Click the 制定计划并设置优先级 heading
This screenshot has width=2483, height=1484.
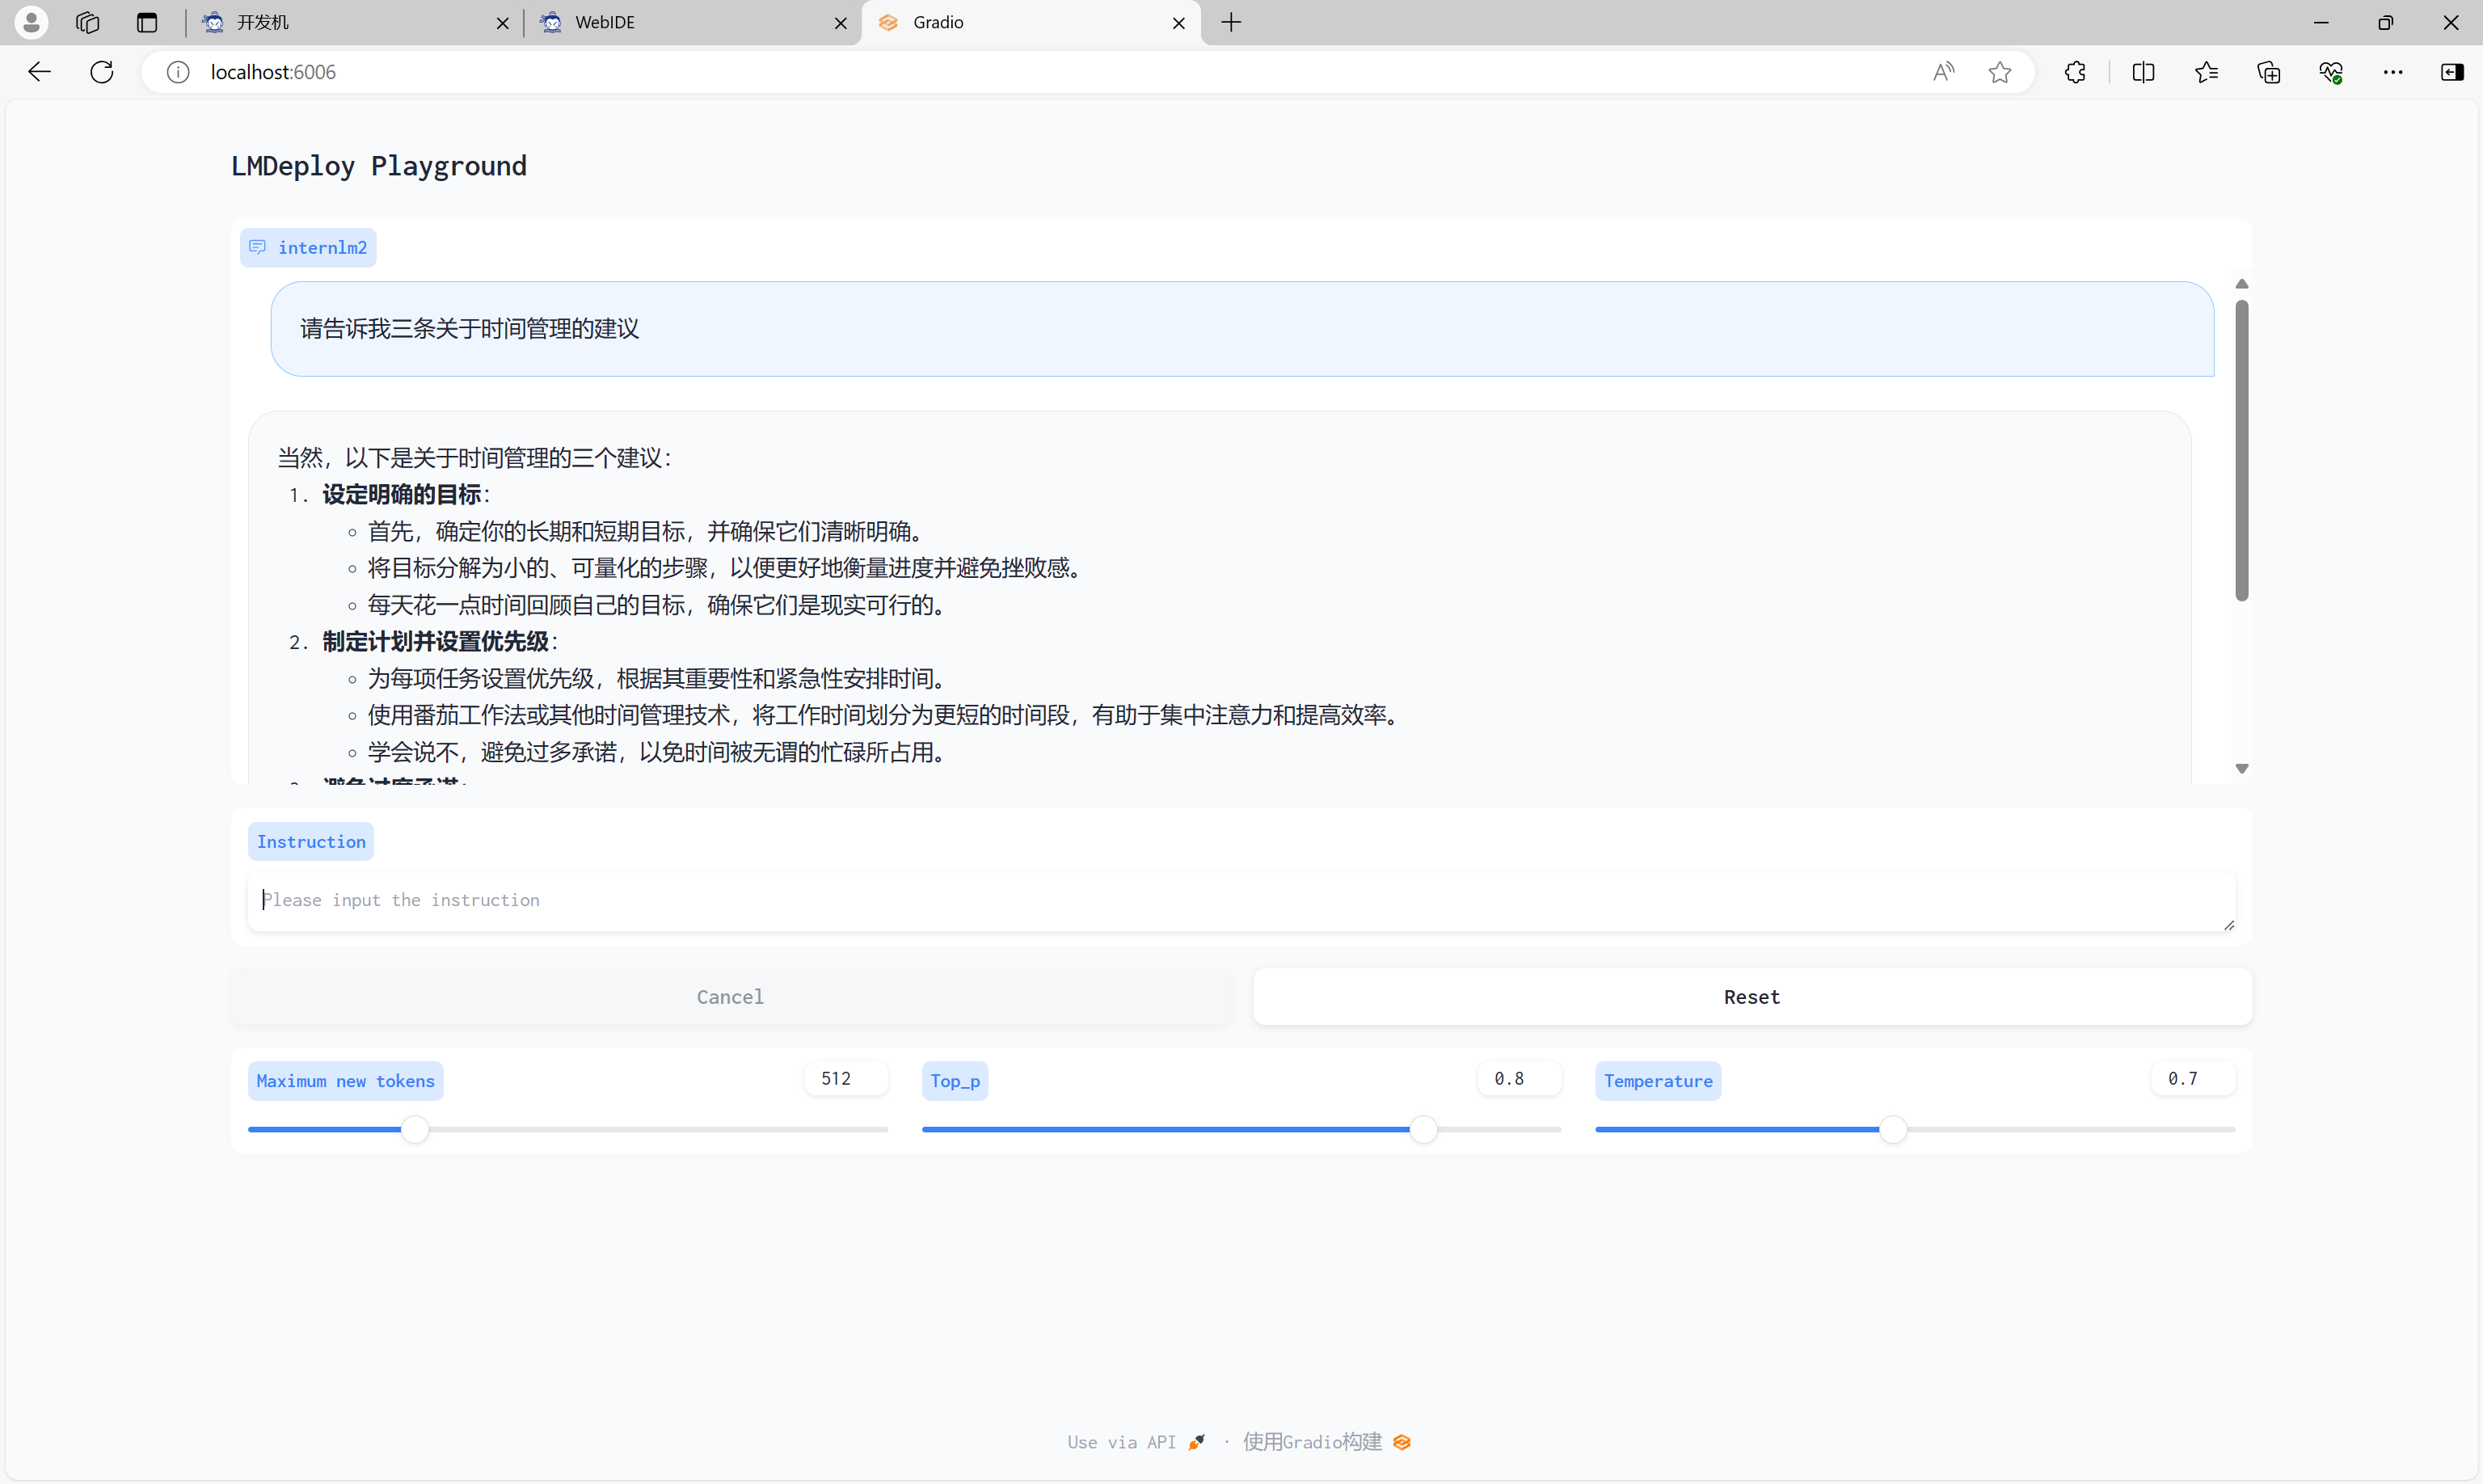tap(435, 641)
